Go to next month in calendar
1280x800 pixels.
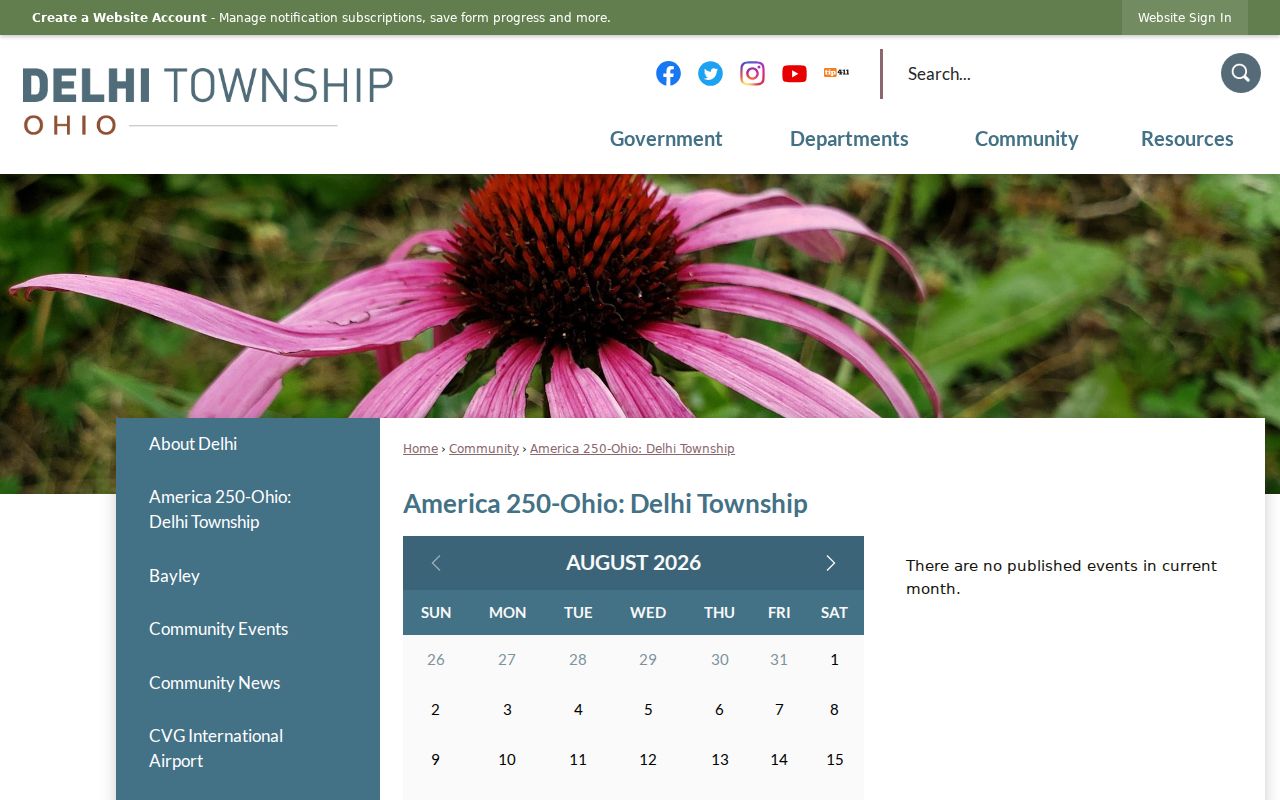(830, 563)
